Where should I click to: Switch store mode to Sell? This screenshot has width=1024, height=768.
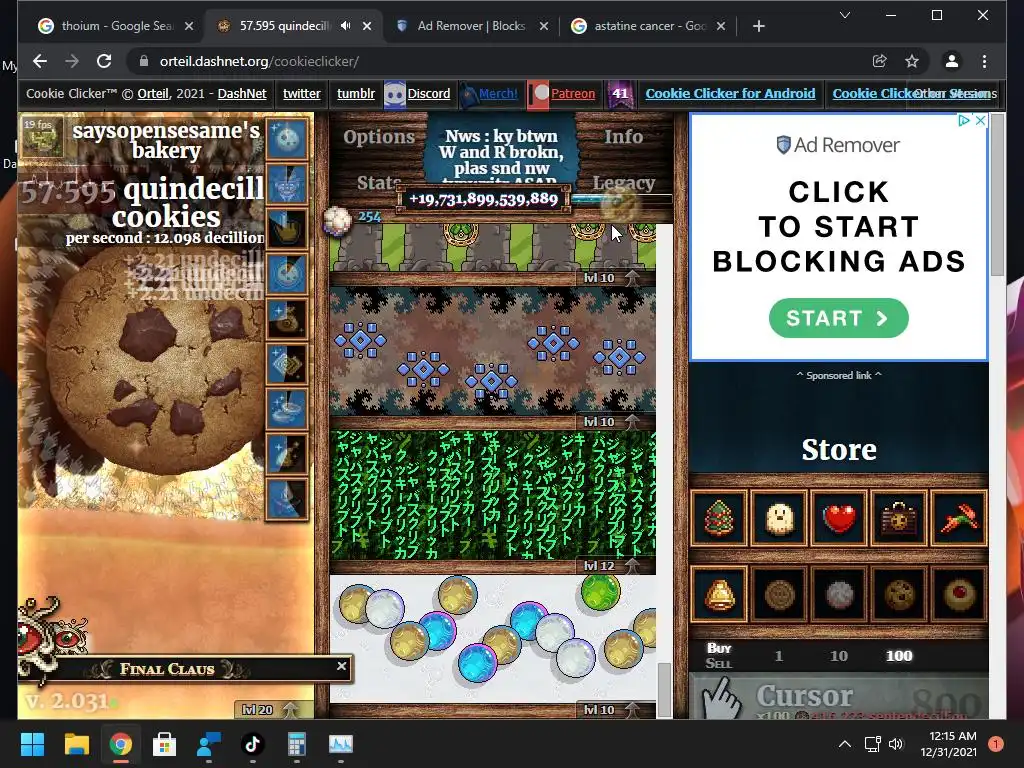719,664
